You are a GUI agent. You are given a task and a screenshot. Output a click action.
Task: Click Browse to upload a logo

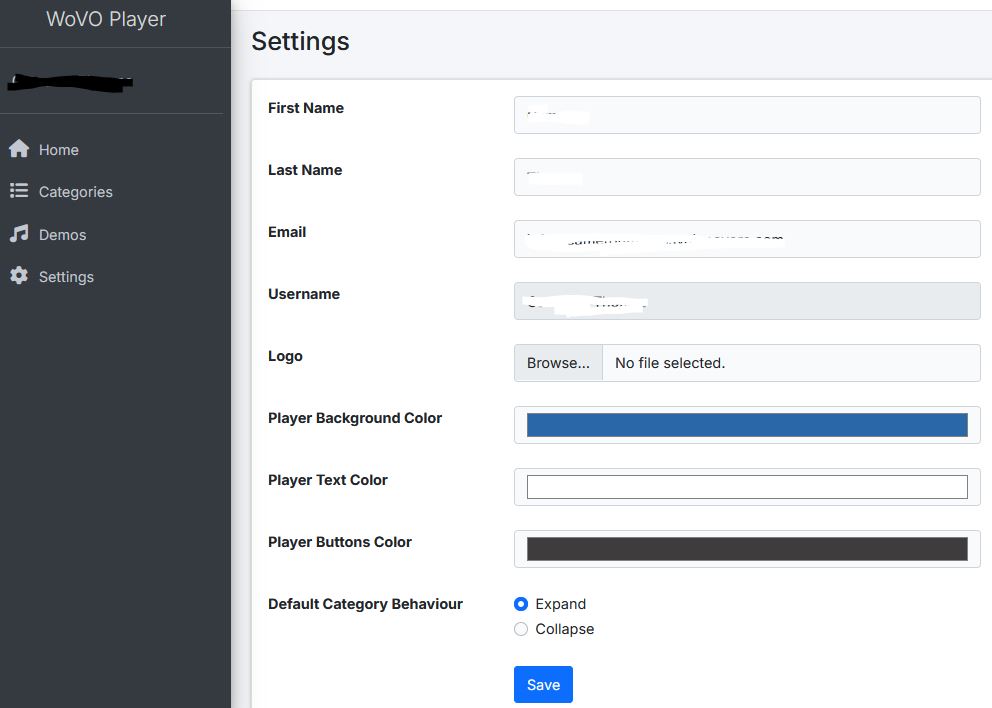pyautogui.click(x=558, y=363)
